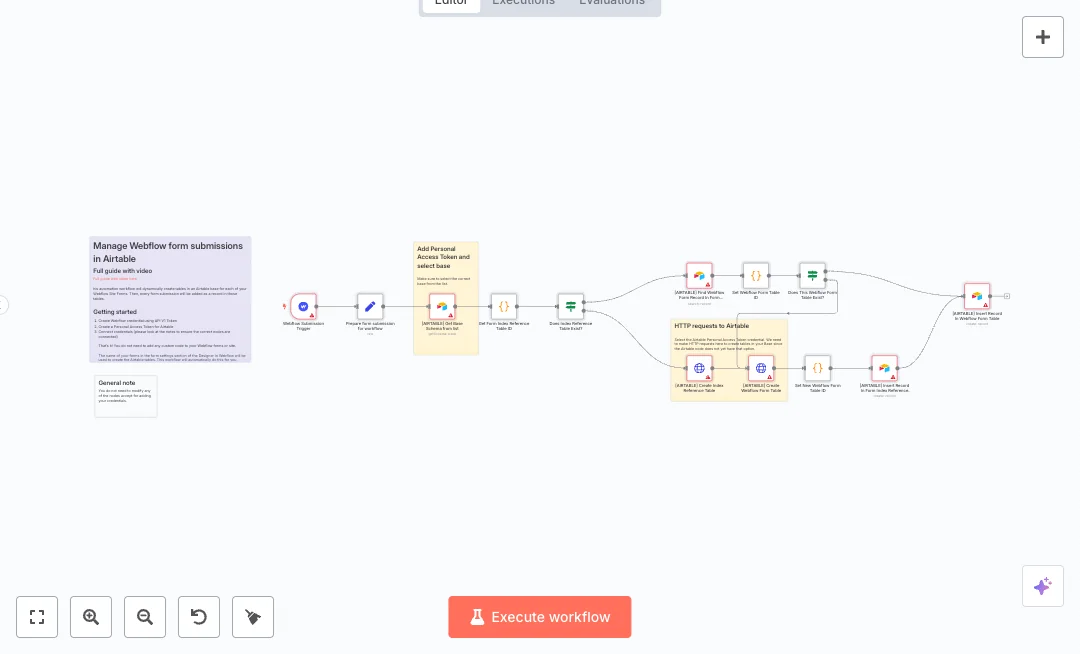Select the [AIRTABLE] Find Webflow Form Record node
Image resolution: width=1080 pixels, height=654 pixels.
click(x=699, y=275)
